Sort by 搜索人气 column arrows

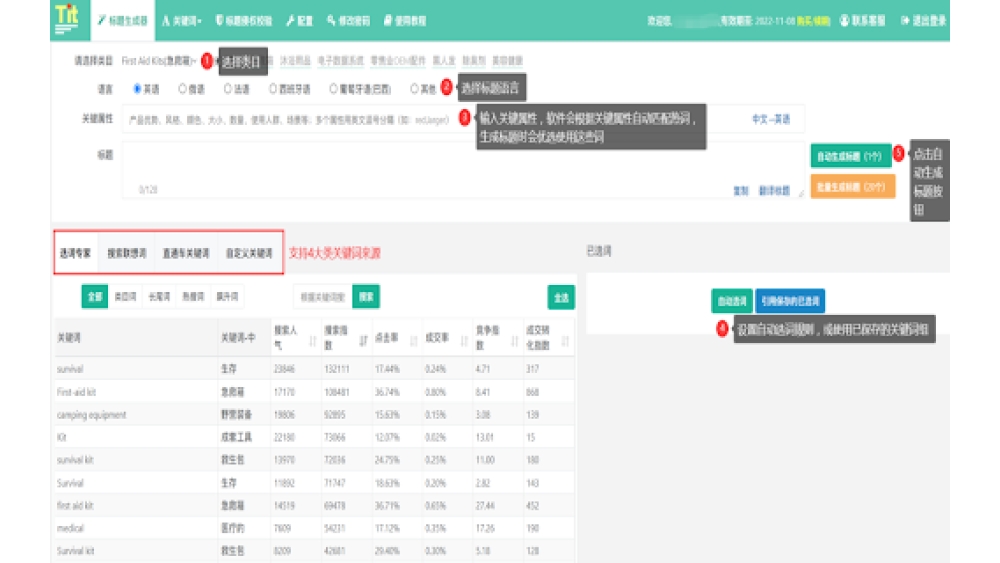click(x=312, y=341)
